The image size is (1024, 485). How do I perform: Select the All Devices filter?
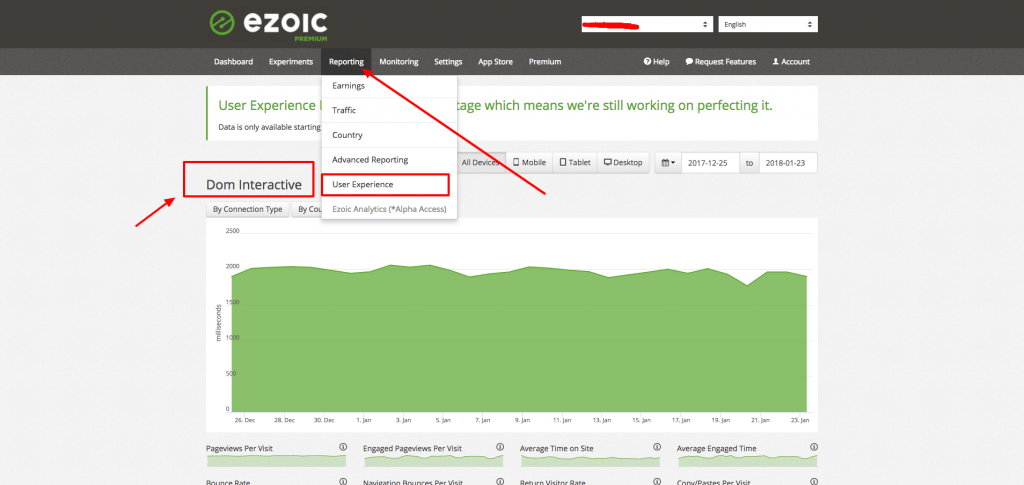click(480, 163)
